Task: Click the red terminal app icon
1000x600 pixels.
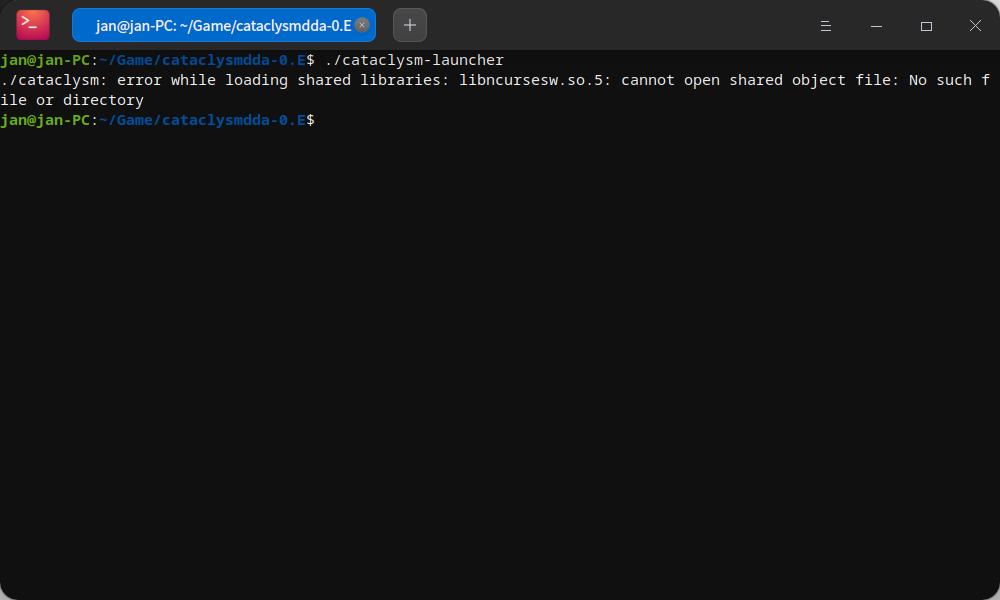Action: [32, 25]
